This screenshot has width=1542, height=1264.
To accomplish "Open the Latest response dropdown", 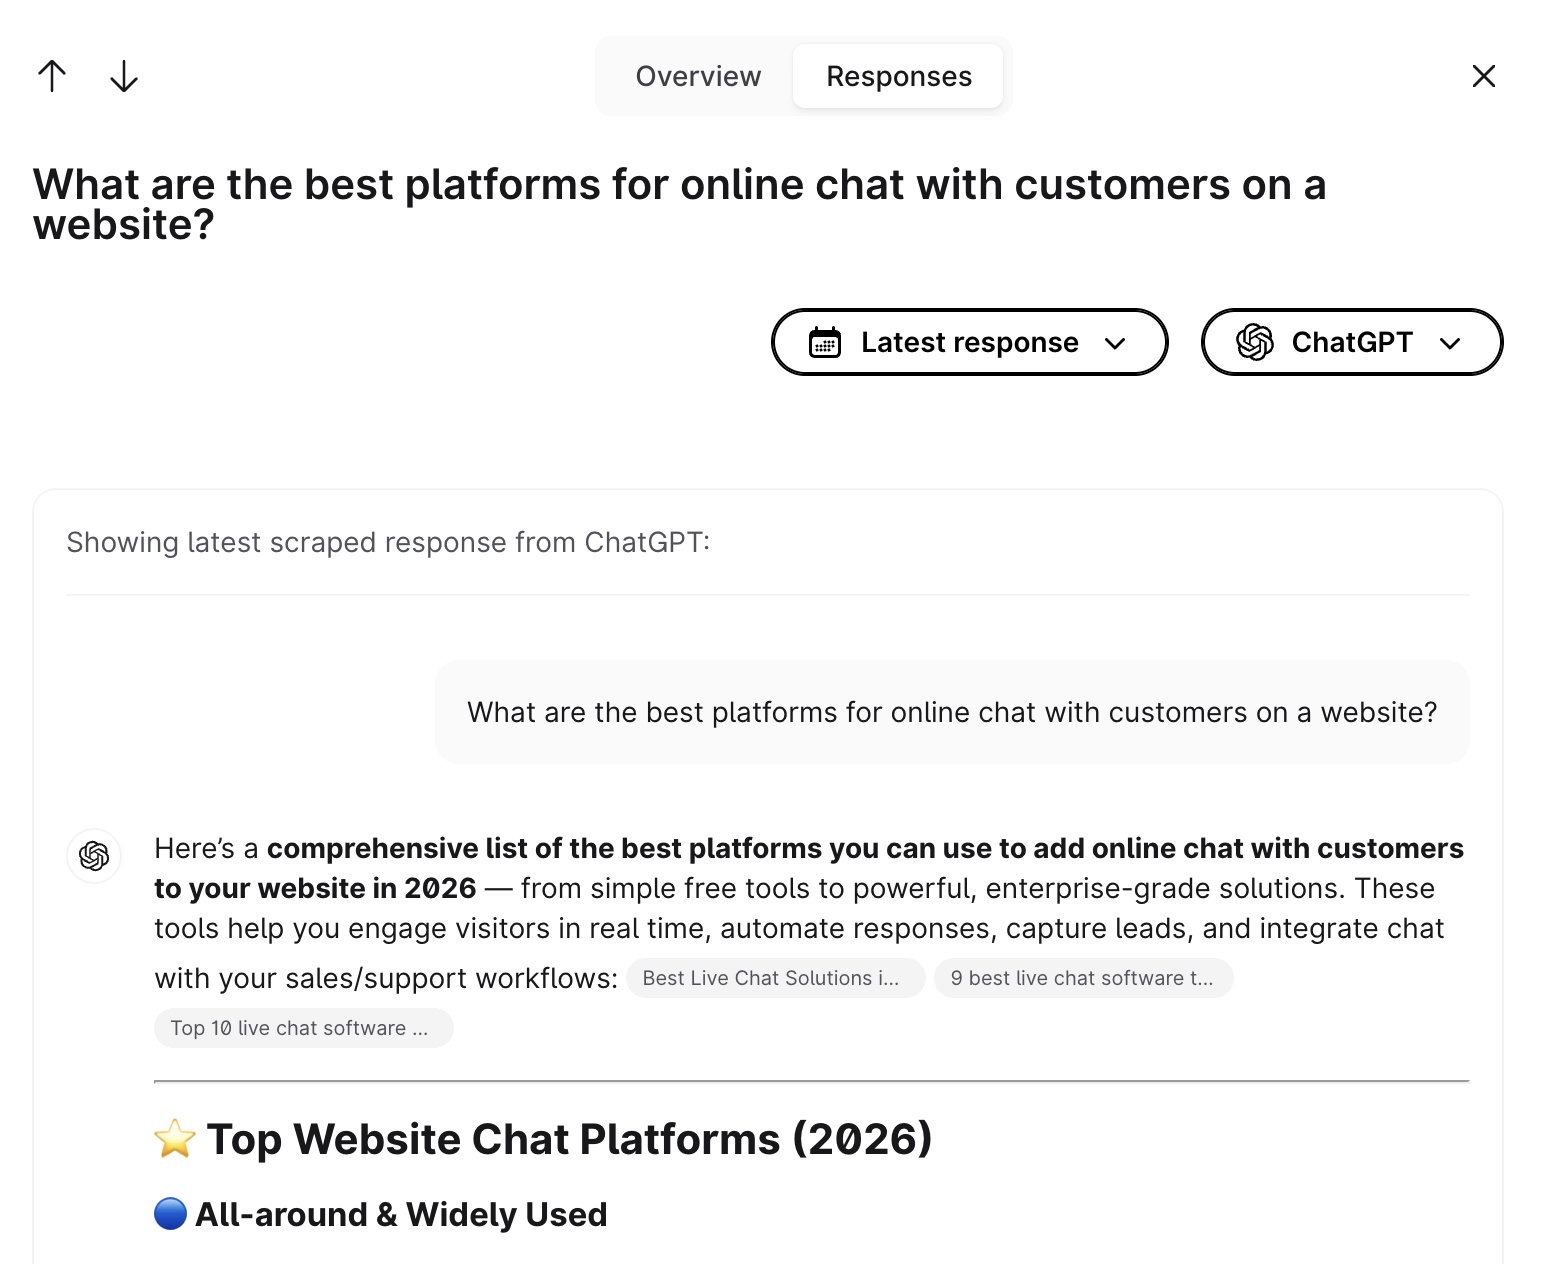I will click(968, 342).
